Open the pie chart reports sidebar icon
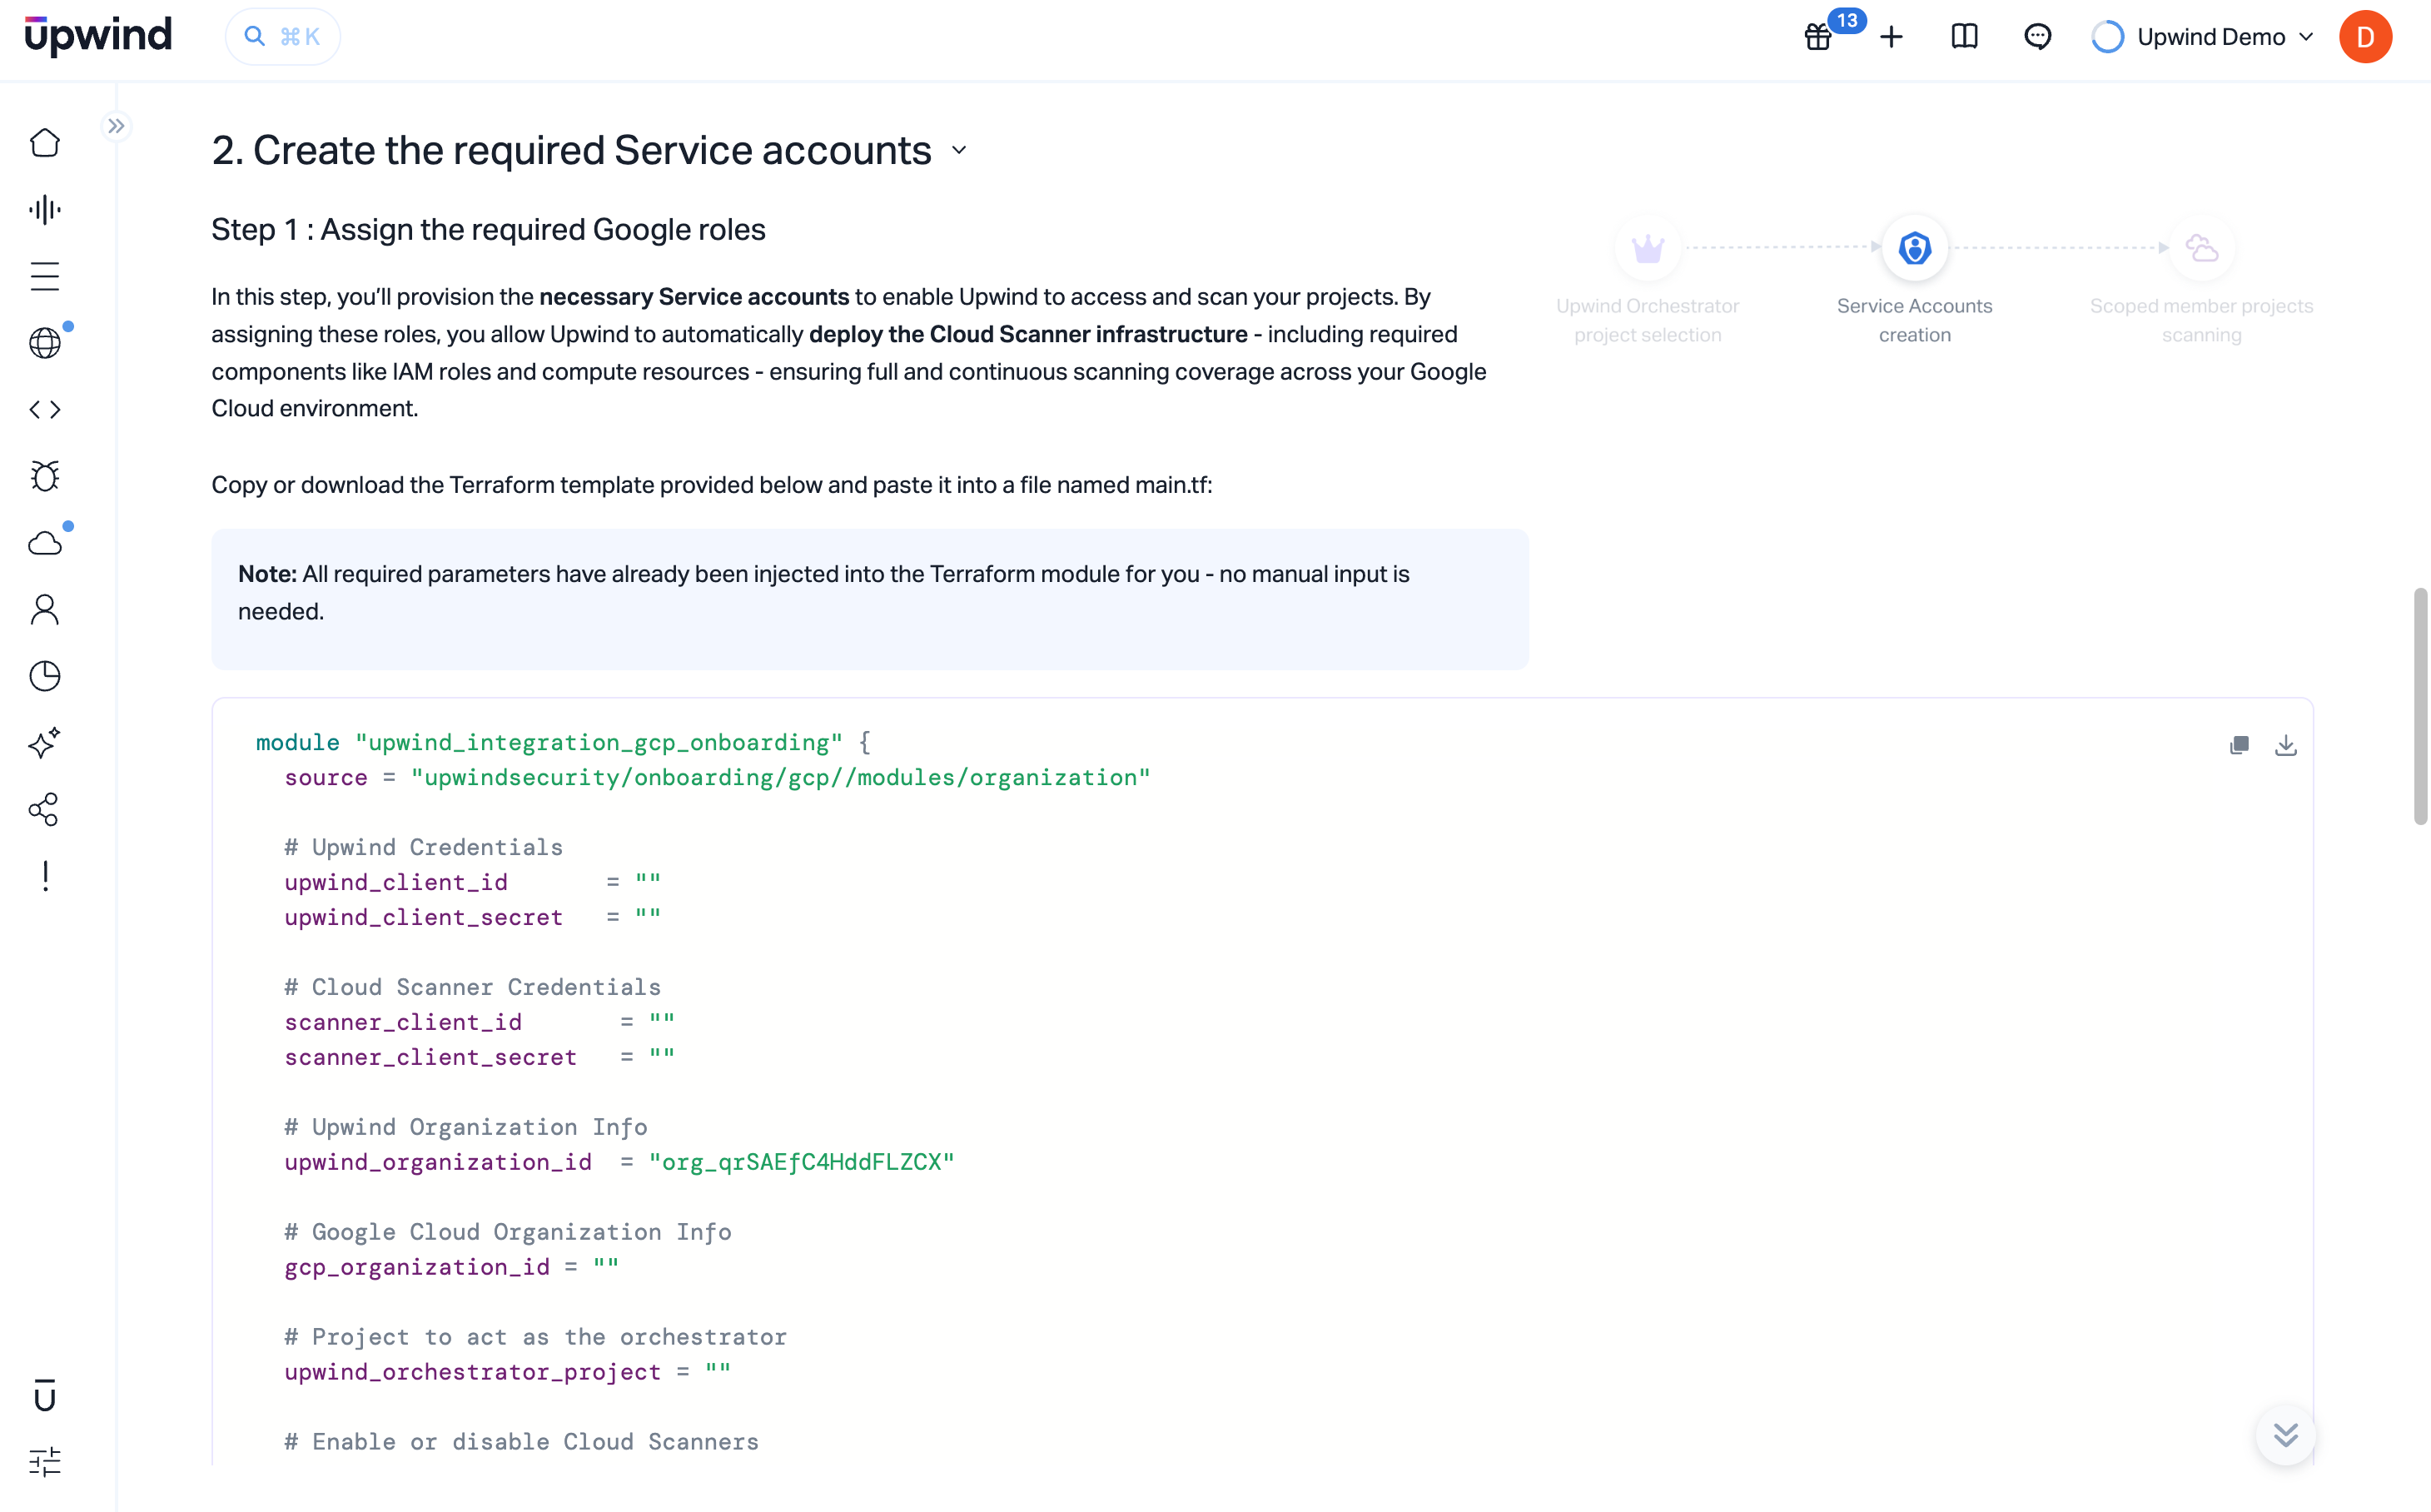This screenshot has width=2431, height=1512. click(x=45, y=676)
